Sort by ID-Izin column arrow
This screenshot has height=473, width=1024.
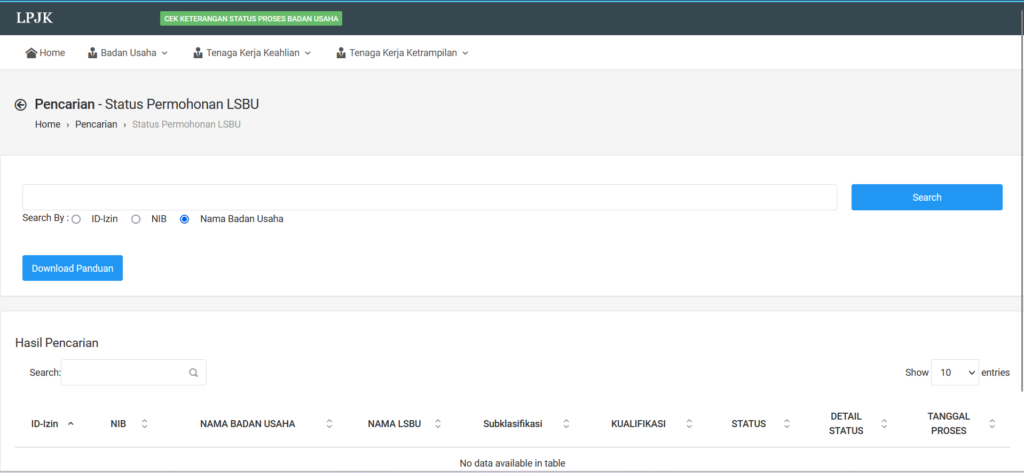[70, 424]
